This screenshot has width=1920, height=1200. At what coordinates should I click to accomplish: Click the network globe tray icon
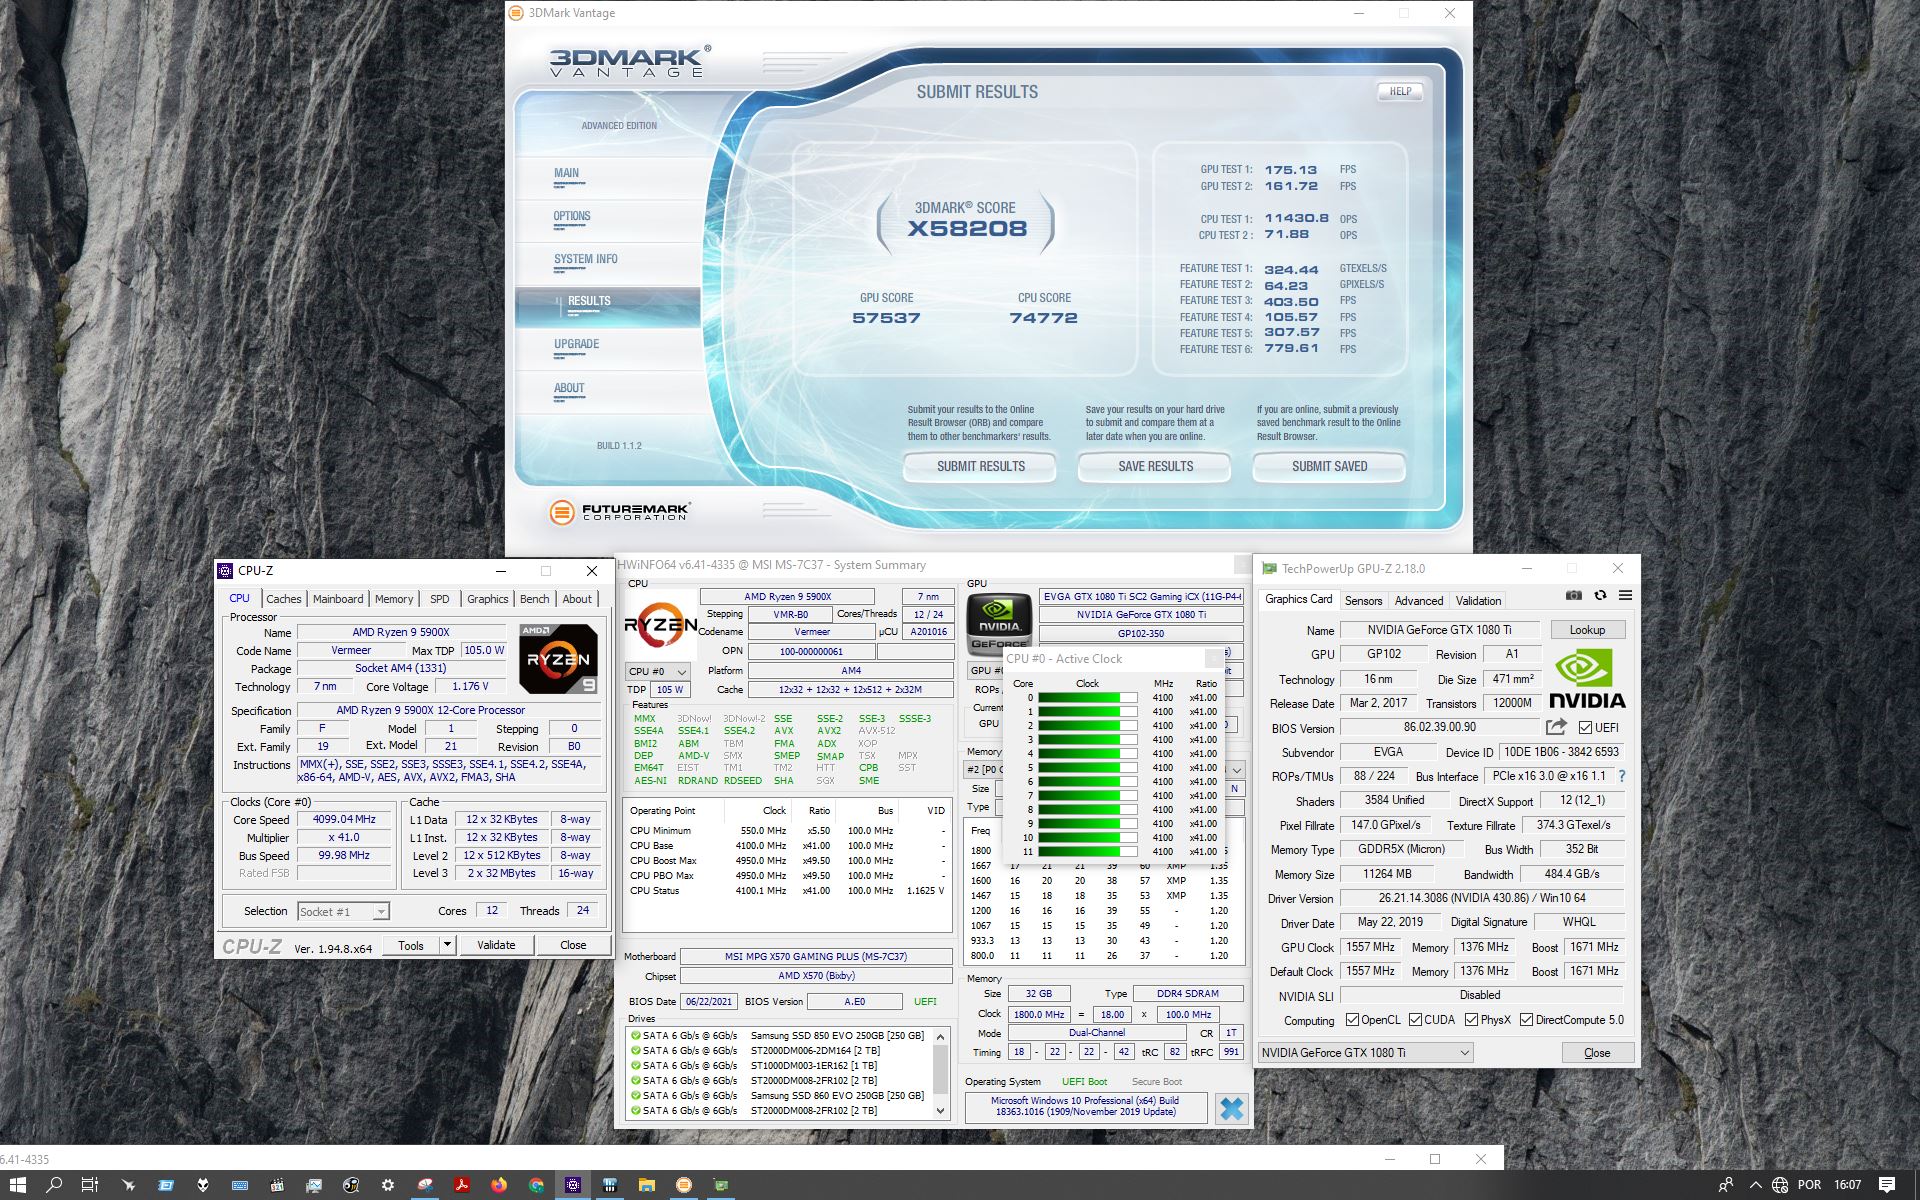coord(1780,1185)
